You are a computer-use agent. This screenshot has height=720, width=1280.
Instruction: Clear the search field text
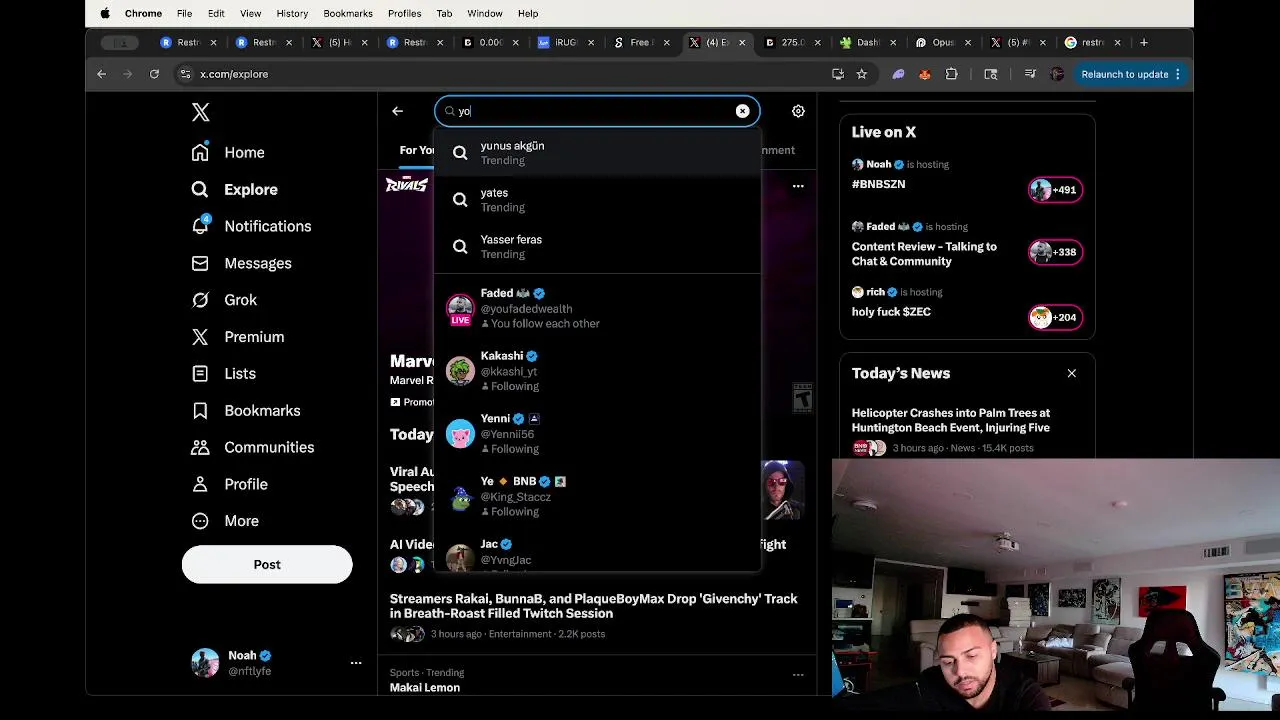tap(742, 111)
